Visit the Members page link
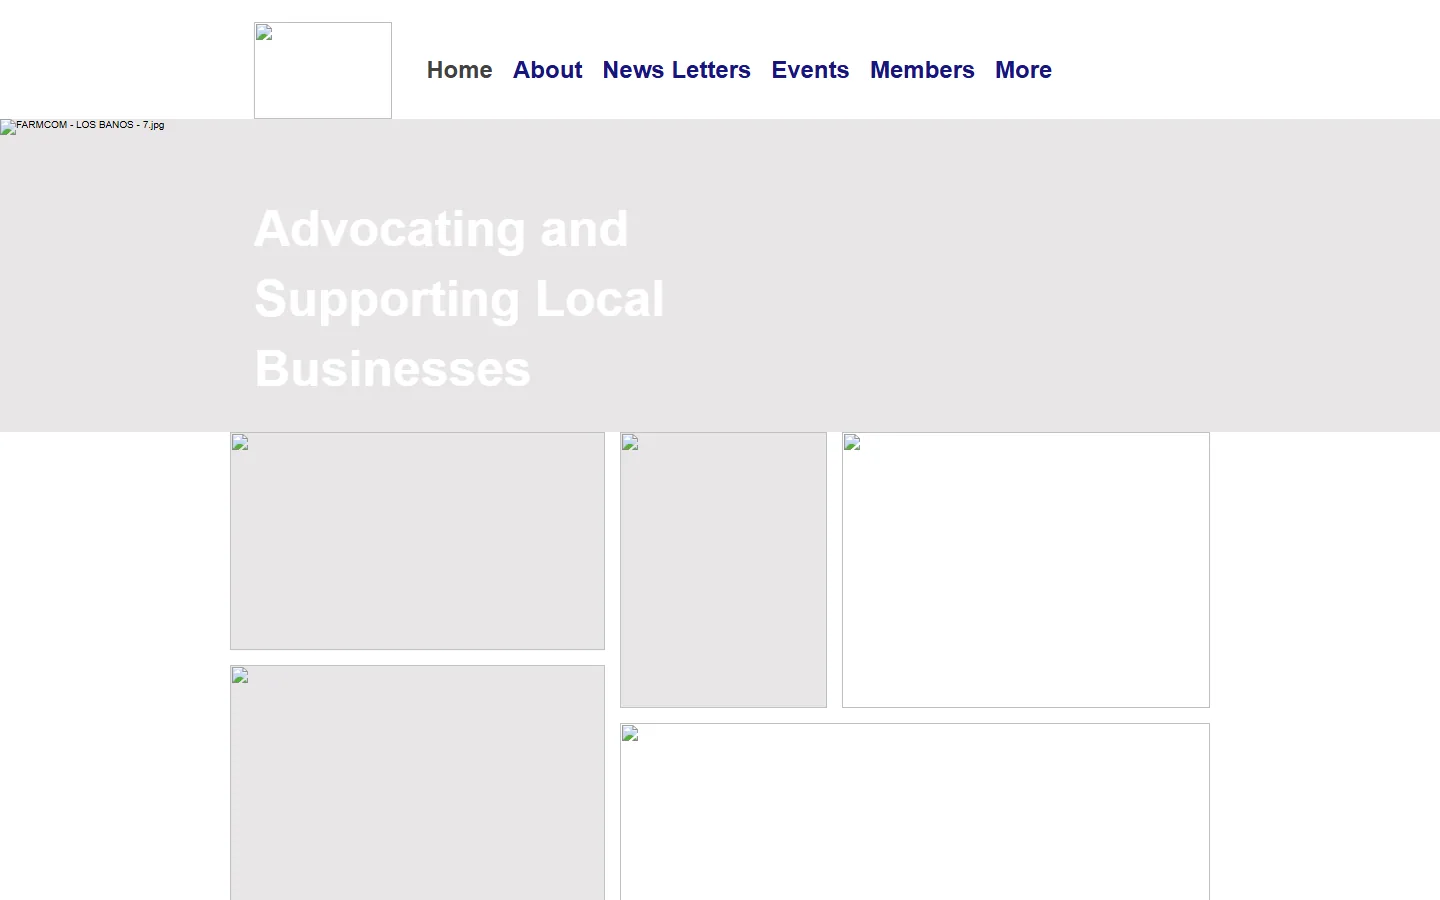 (x=922, y=70)
